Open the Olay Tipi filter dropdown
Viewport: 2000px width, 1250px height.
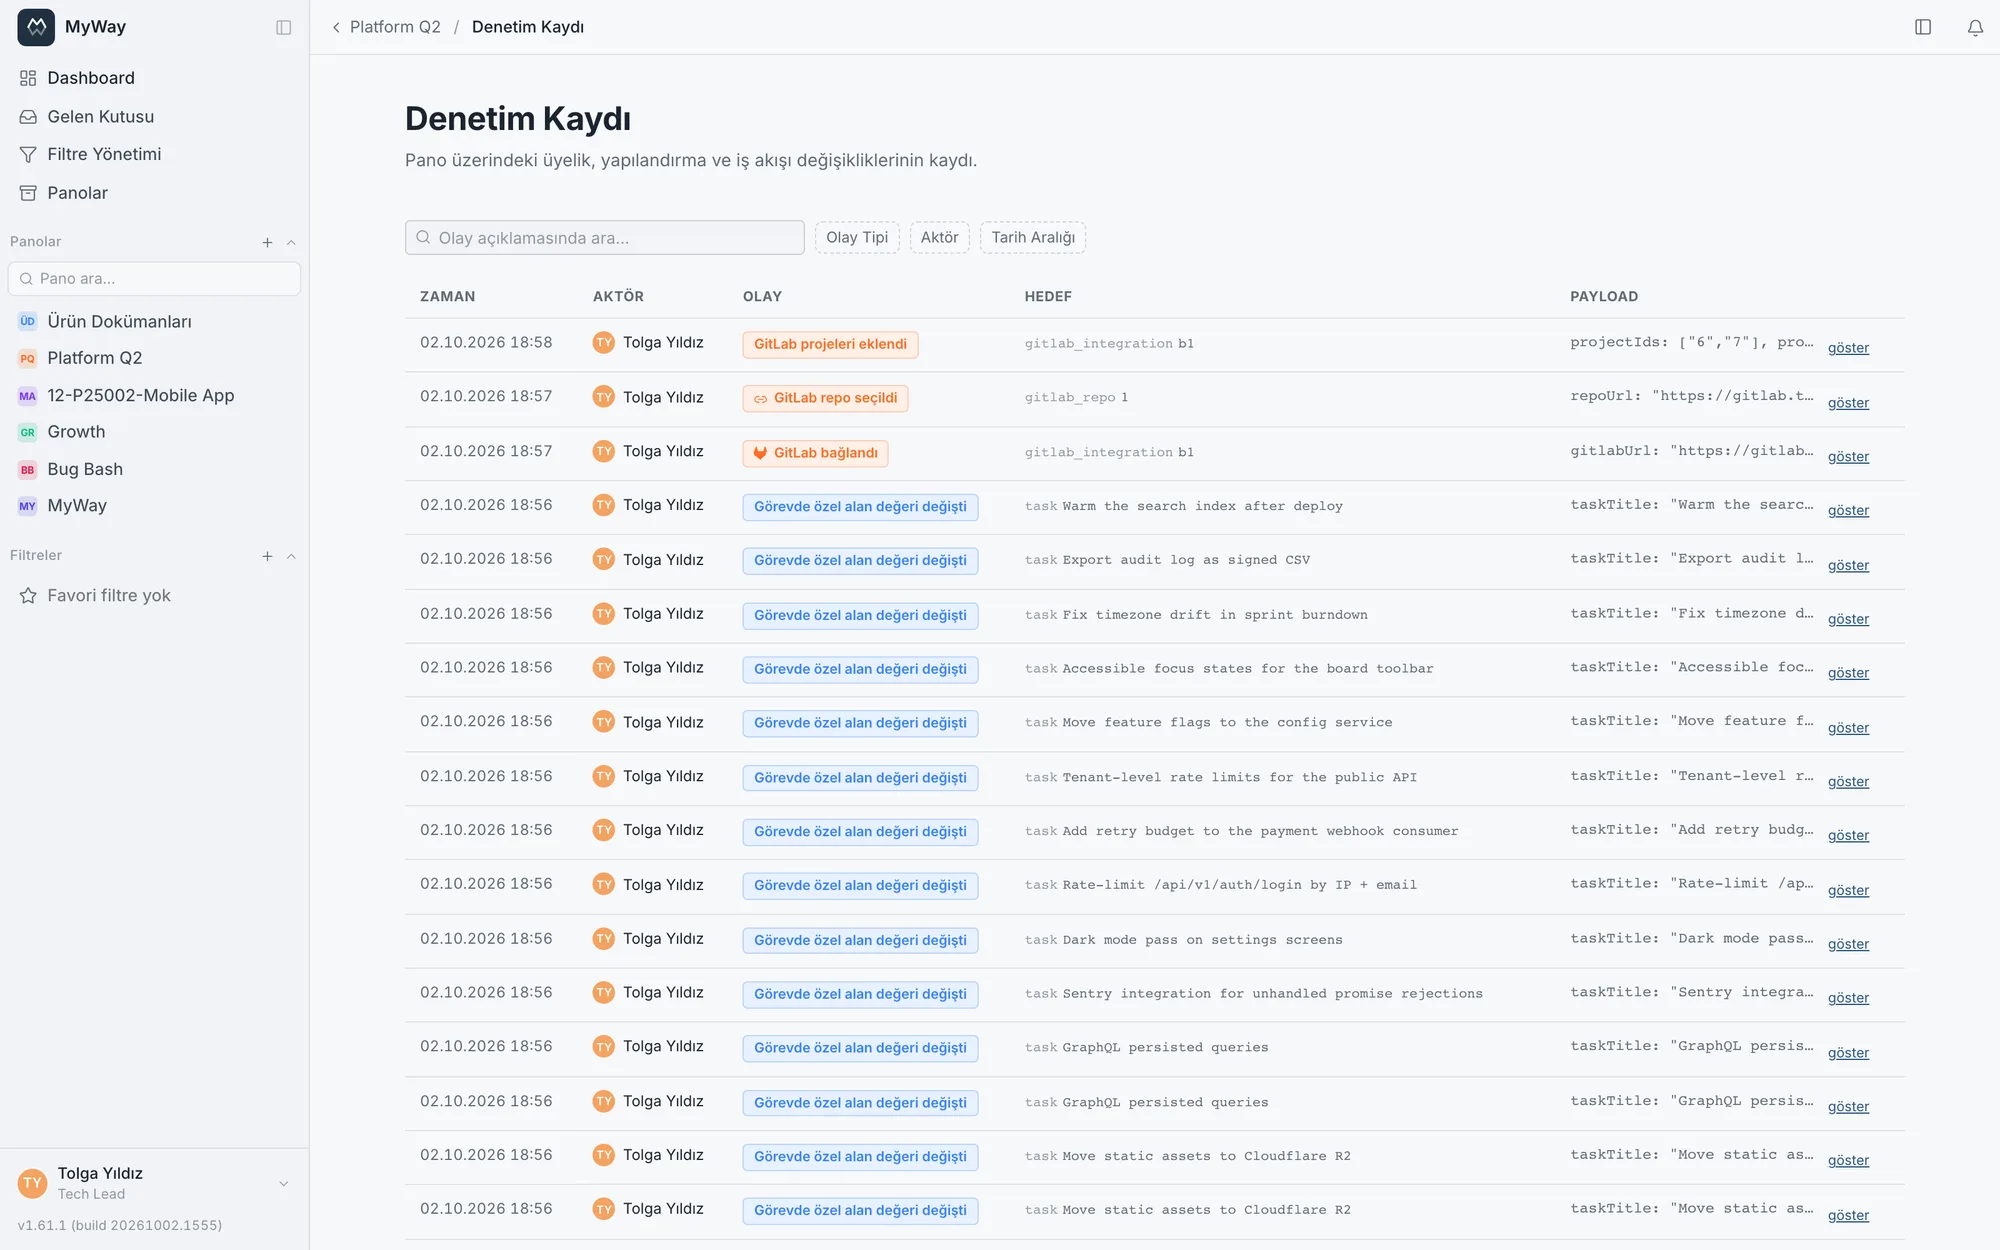tap(857, 237)
